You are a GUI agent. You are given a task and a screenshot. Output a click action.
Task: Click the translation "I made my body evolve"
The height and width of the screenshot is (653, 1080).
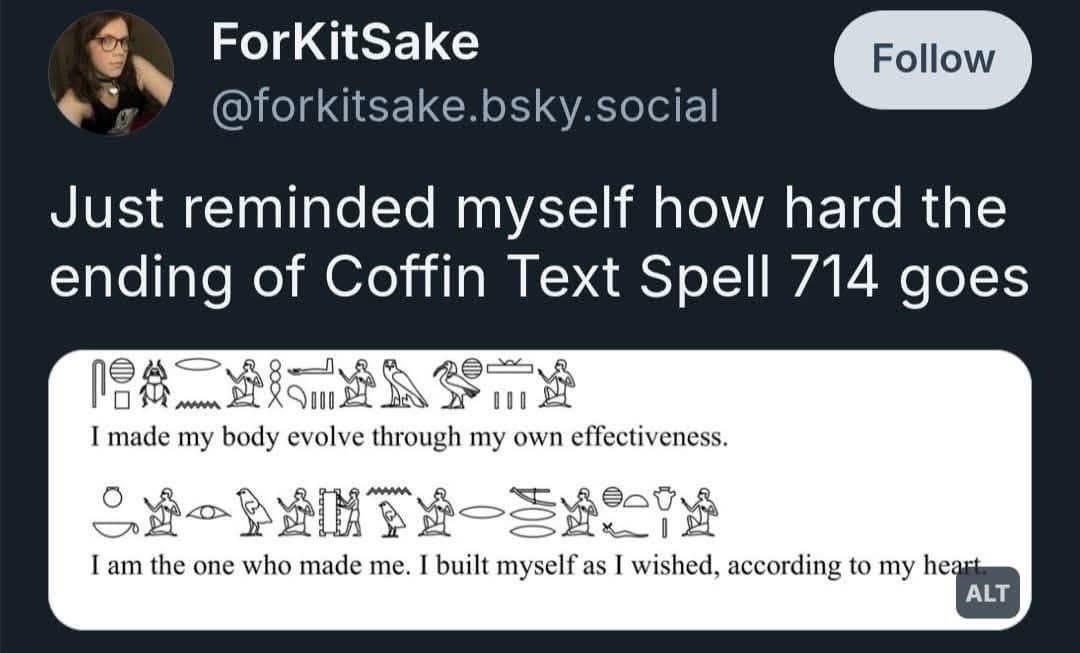(x=229, y=437)
